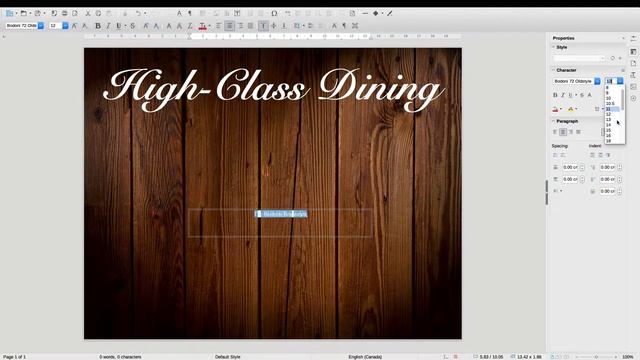640x360 pixels.
Task: Open the Gallery deck icon in the sidebar strip
Action: tap(633, 87)
